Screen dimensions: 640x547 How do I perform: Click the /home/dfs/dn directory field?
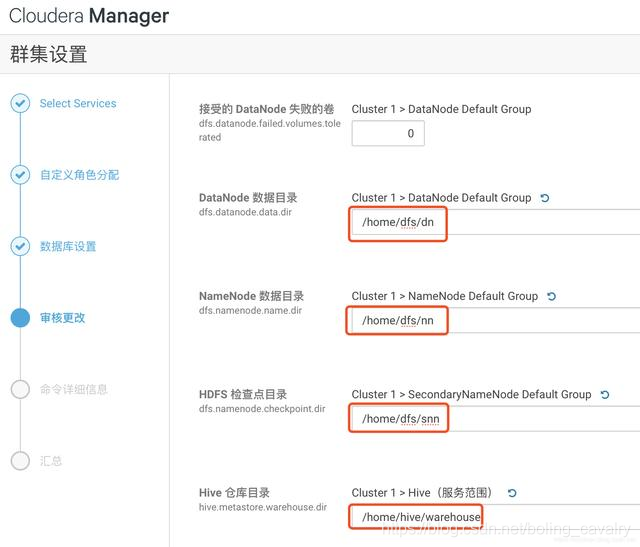click(x=496, y=222)
